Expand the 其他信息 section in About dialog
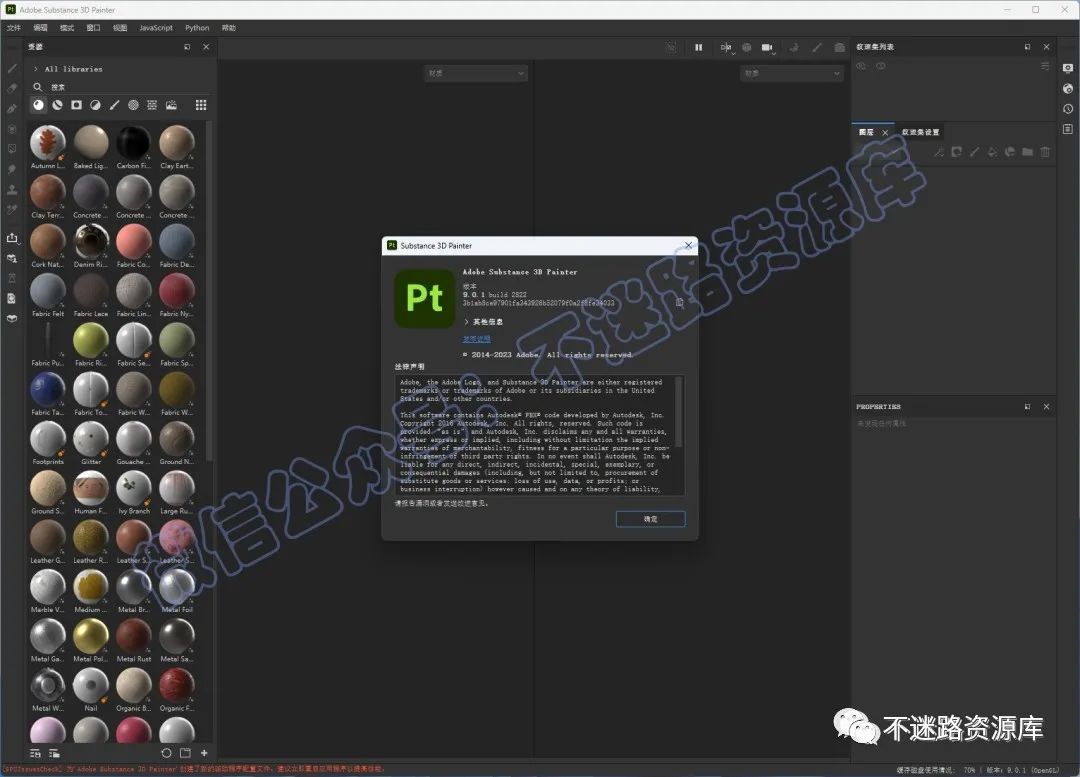 [x=467, y=322]
